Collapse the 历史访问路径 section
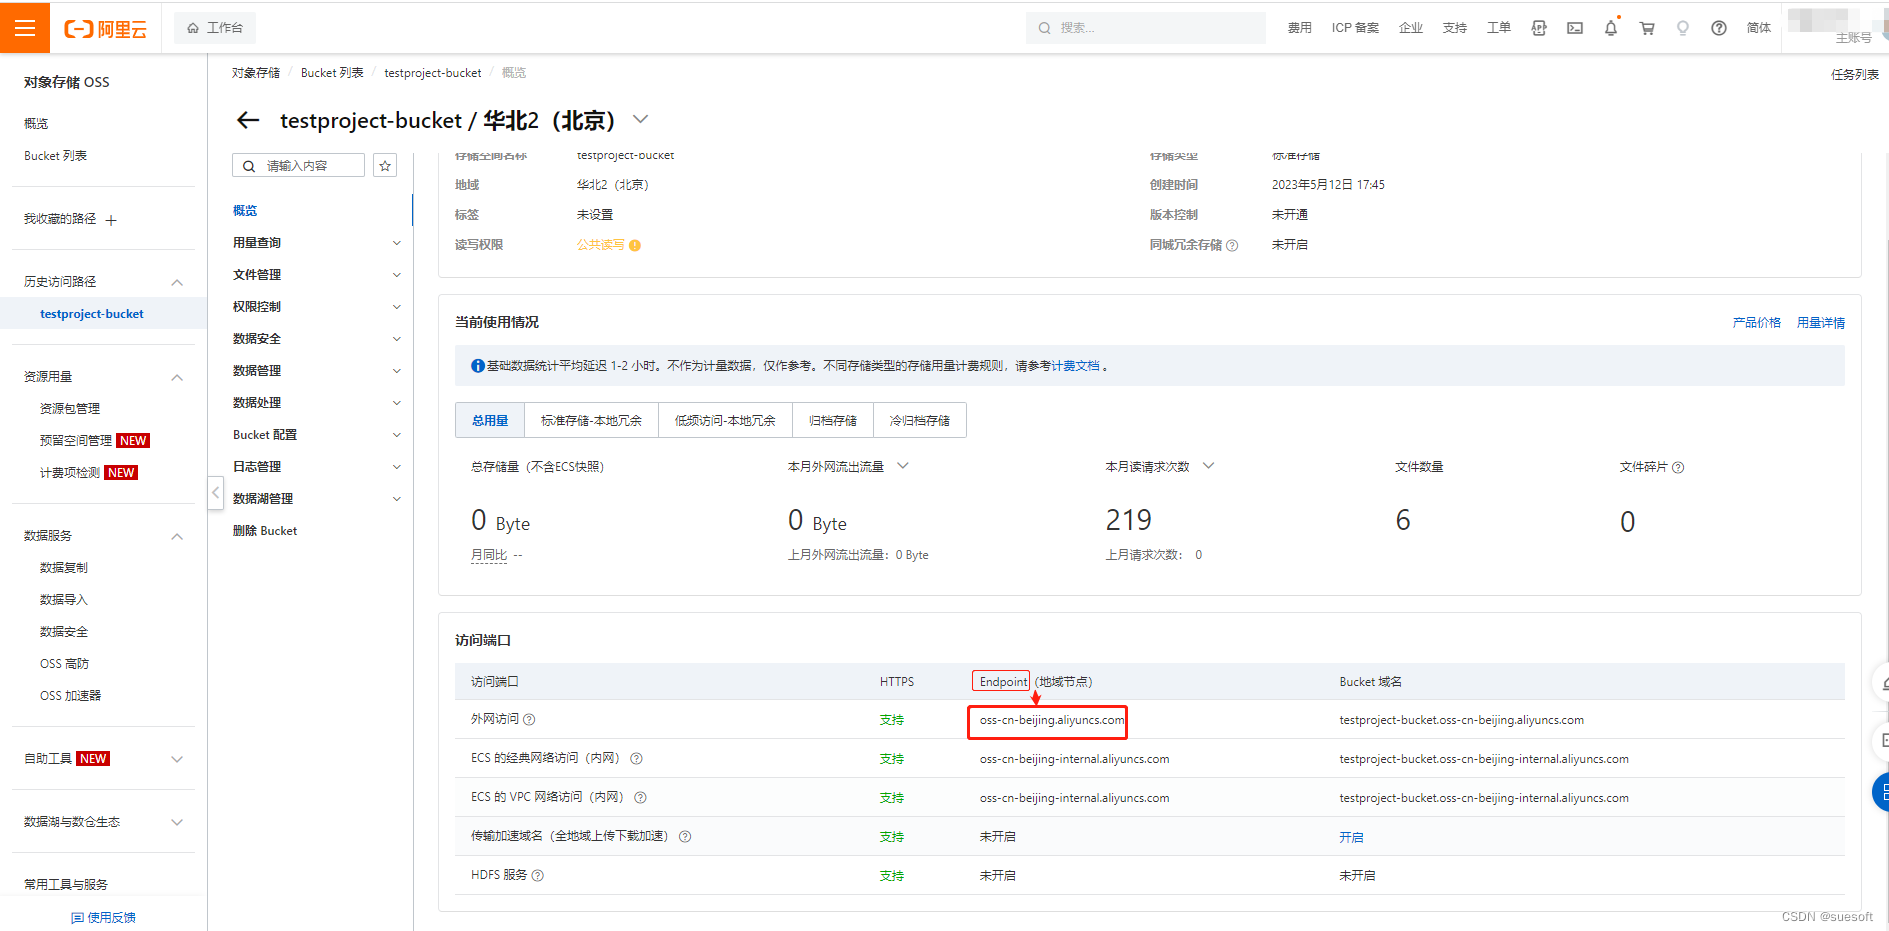This screenshot has width=1889, height=931. tap(177, 283)
